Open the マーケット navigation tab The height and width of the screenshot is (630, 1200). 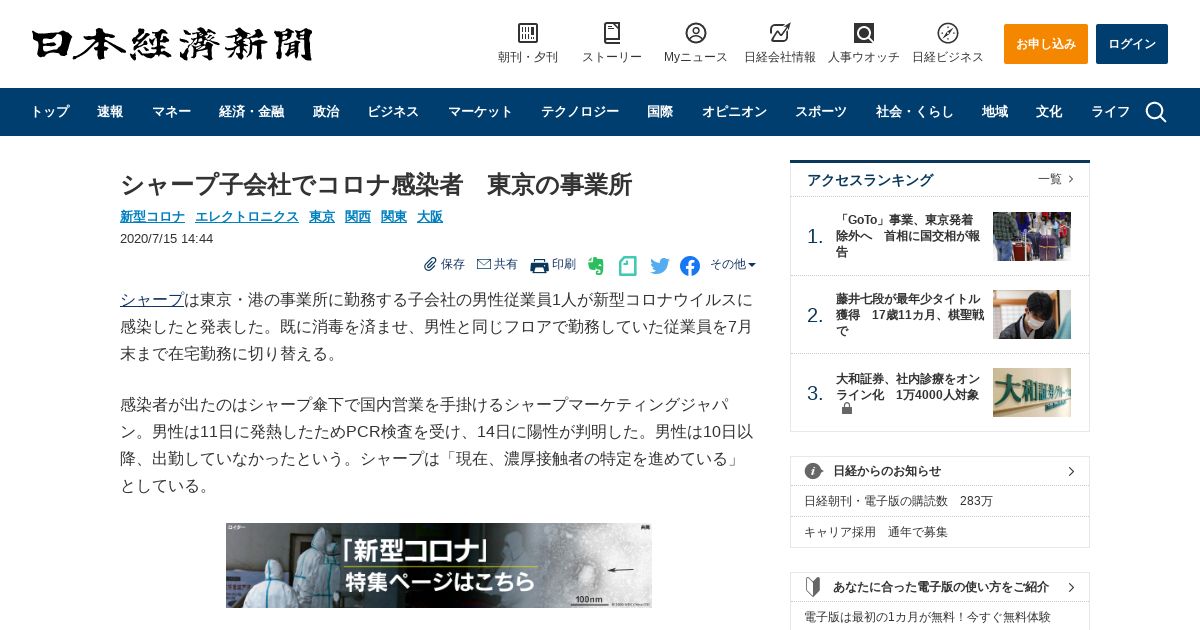click(x=480, y=112)
